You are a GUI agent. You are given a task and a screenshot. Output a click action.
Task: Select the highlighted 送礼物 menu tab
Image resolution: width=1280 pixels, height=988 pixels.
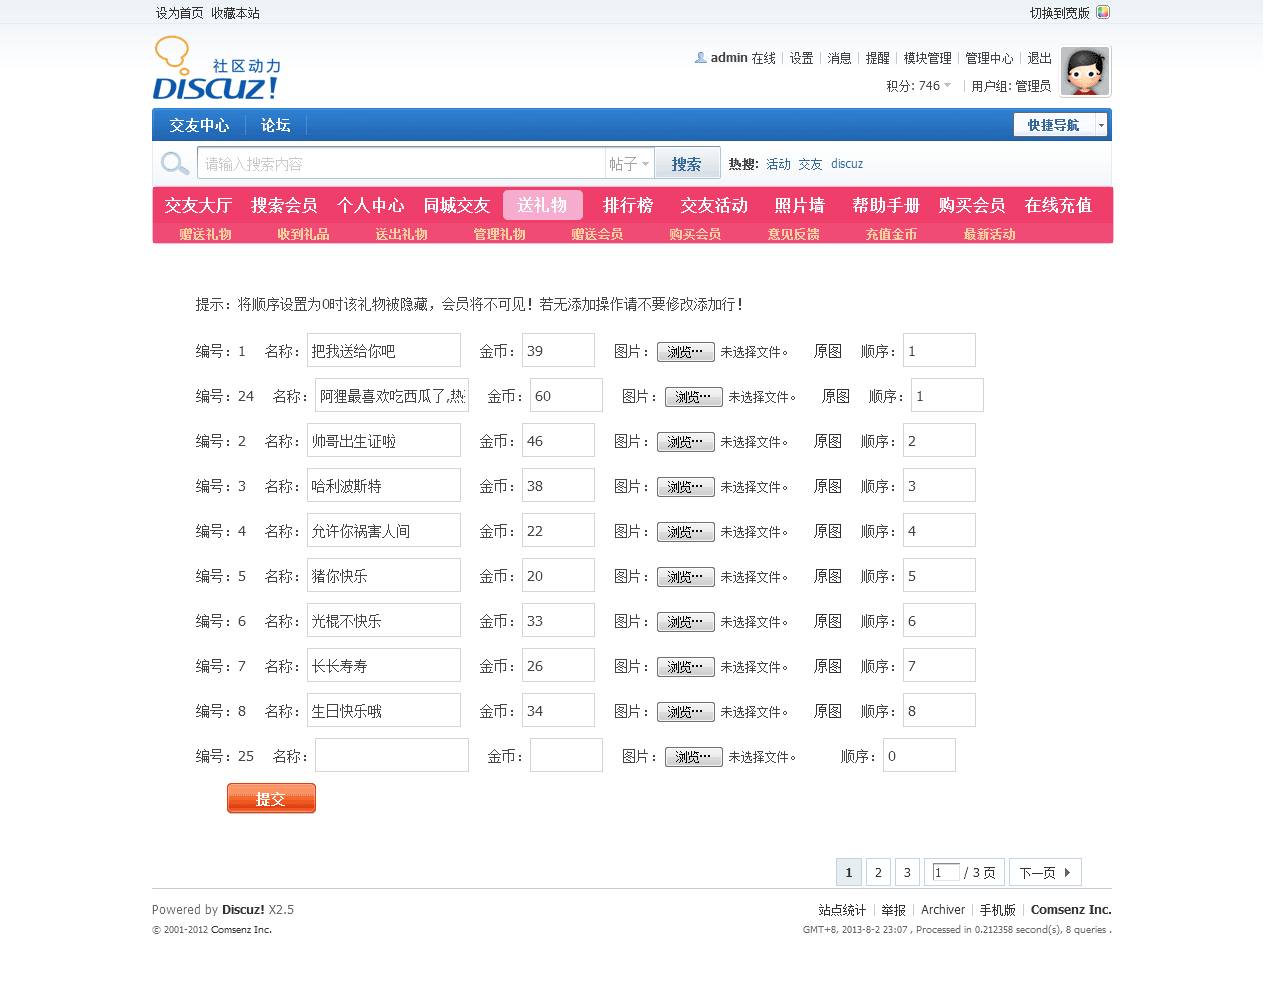pyautogui.click(x=542, y=205)
